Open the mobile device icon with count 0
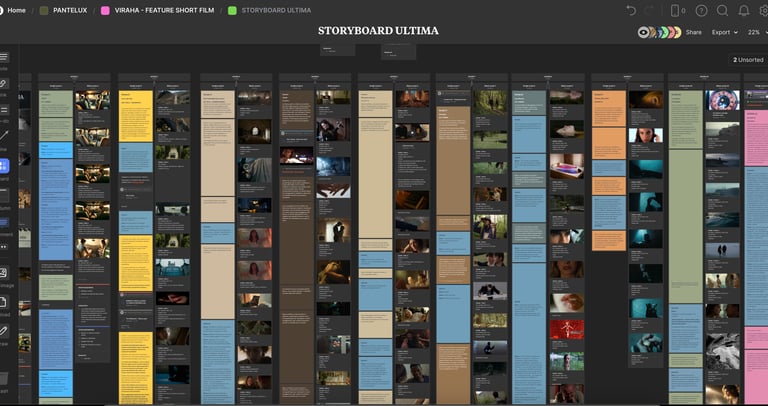The width and height of the screenshot is (768, 406). click(x=678, y=10)
